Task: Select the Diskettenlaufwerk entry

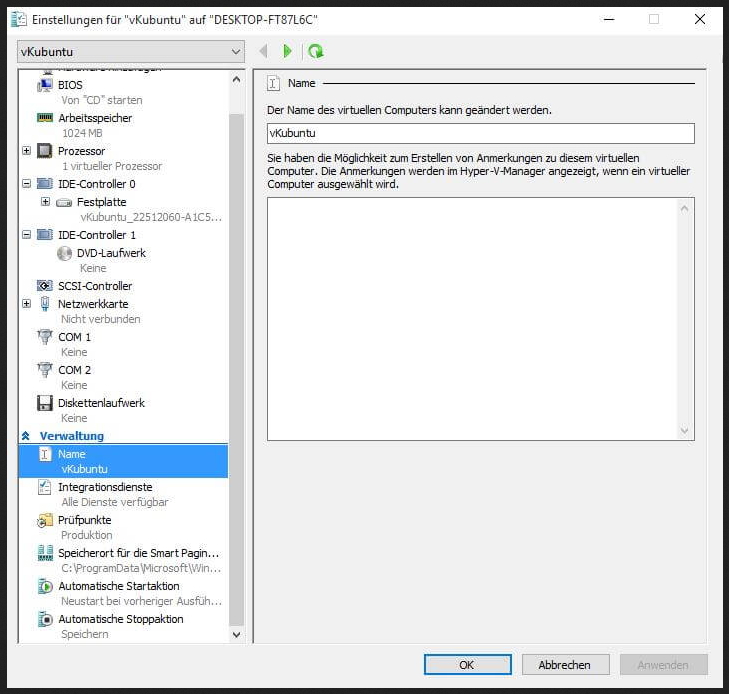Action: click(x=101, y=403)
